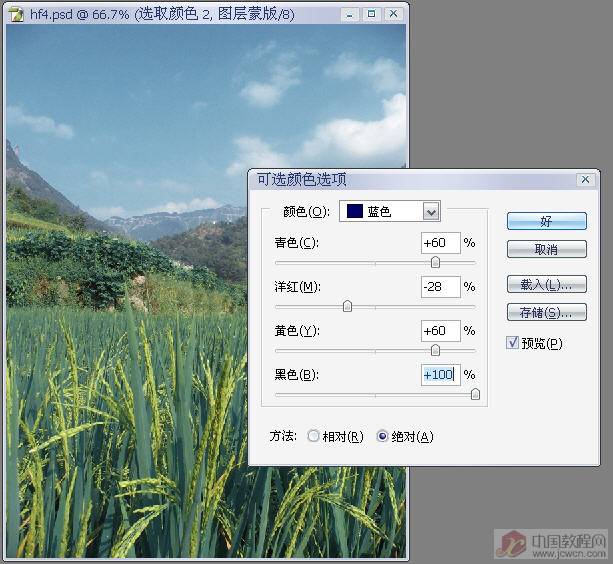The width and height of the screenshot is (613, 564).
Task: Select the 绝对 method radio button
Action: (x=382, y=436)
